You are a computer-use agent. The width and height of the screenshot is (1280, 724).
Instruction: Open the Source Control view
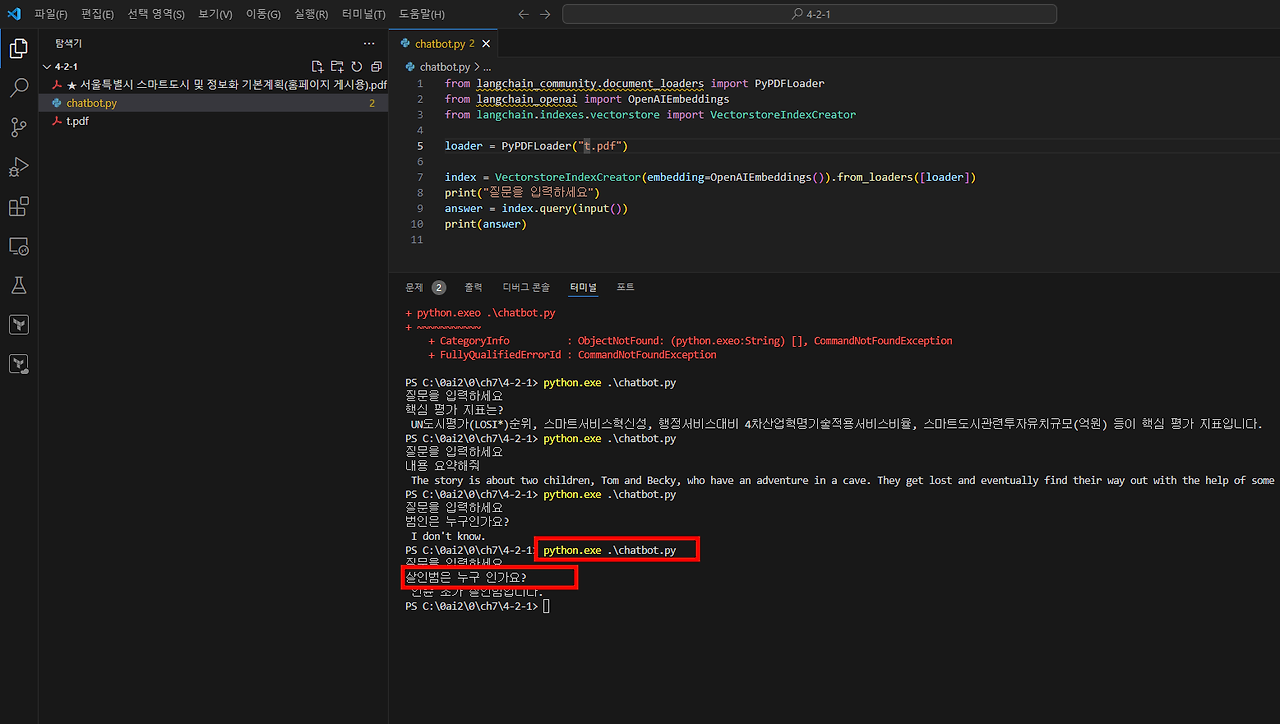18,126
